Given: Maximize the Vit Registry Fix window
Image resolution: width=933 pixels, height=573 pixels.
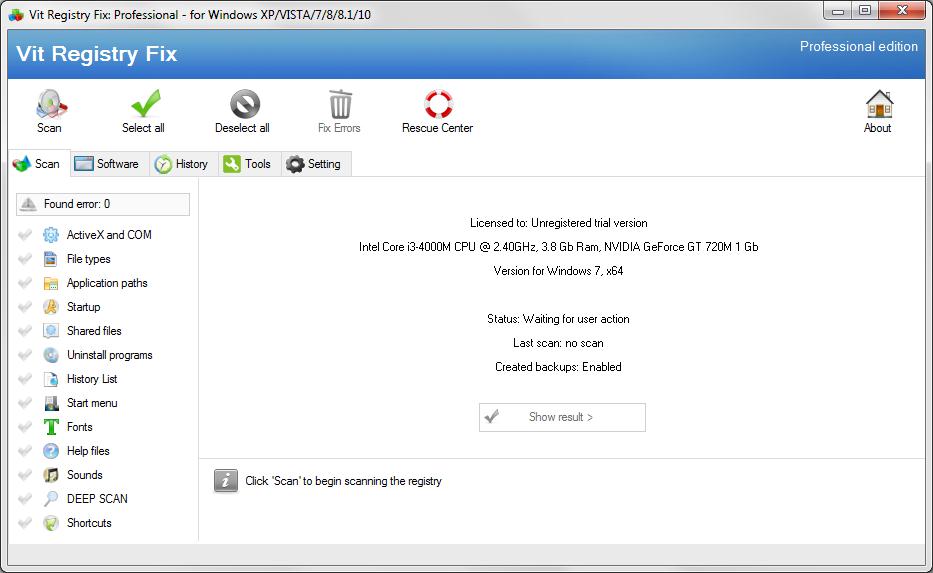Looking at the screenshot, I should pos(865,11).
